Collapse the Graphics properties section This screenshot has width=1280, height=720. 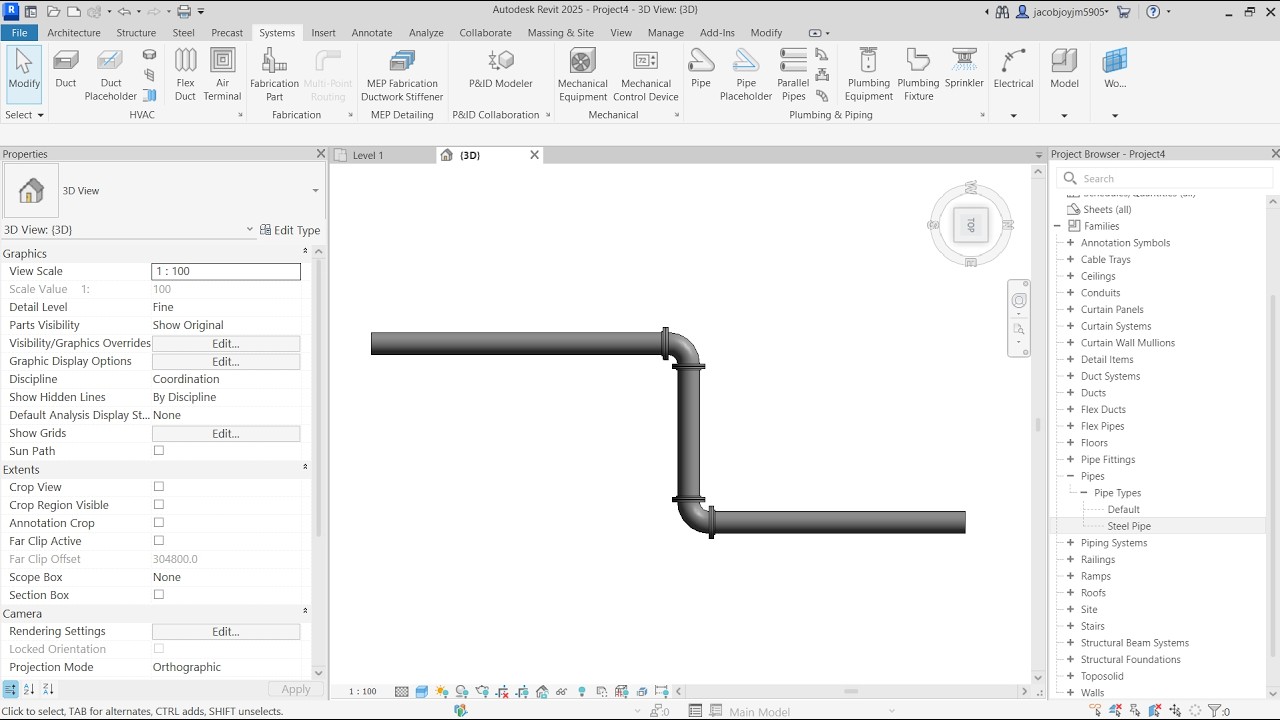[305, 251]
